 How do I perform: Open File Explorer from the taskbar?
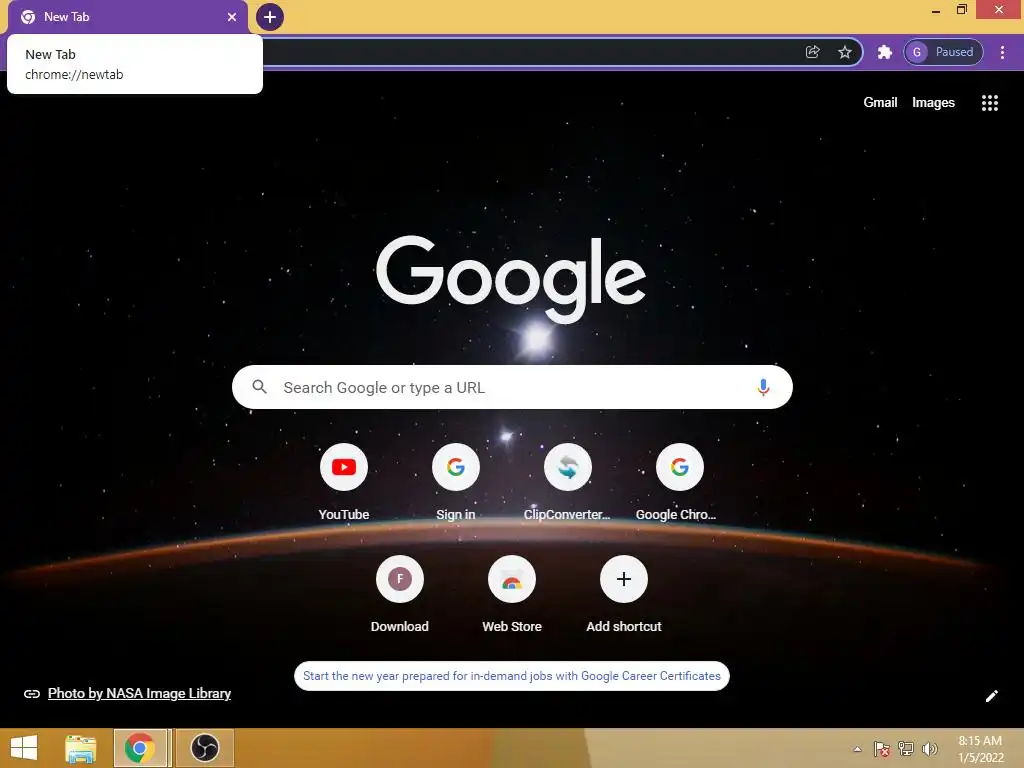[81, 748]
